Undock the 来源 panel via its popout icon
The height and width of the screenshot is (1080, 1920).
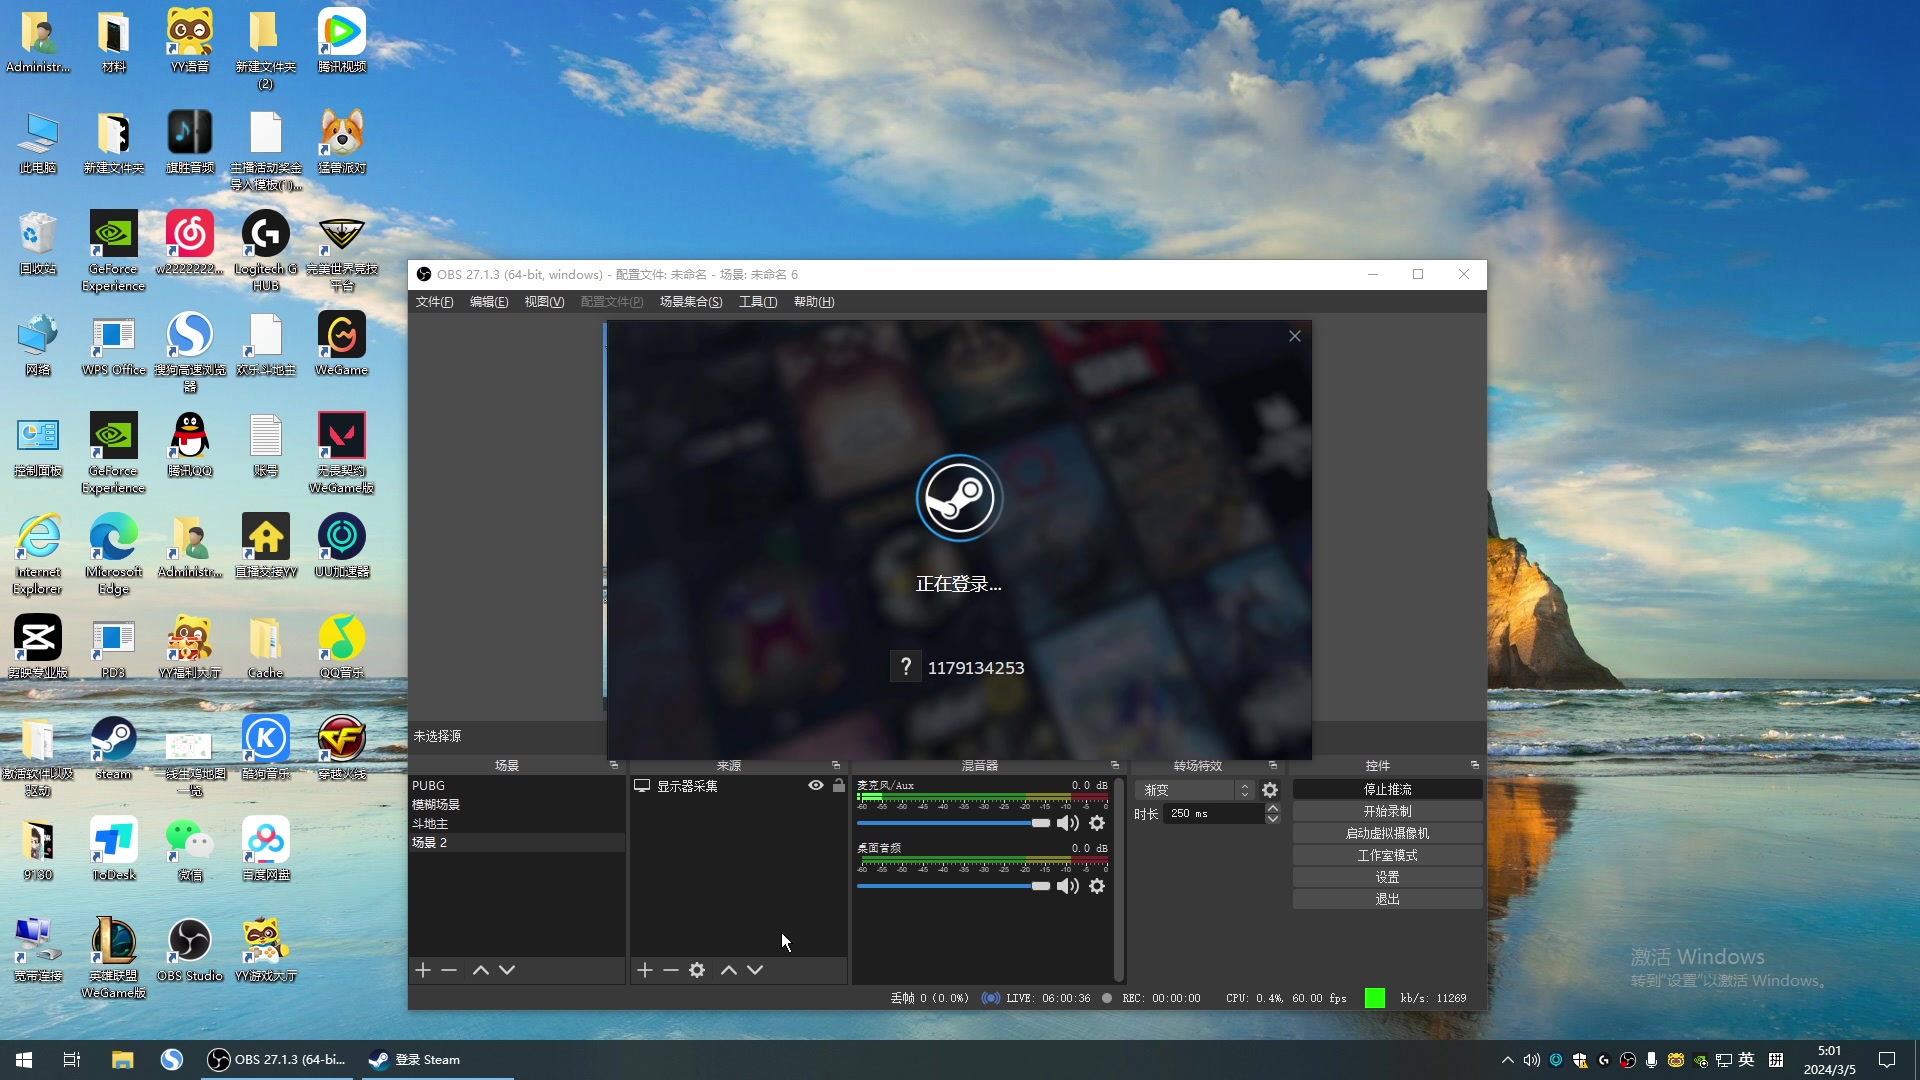836,765
